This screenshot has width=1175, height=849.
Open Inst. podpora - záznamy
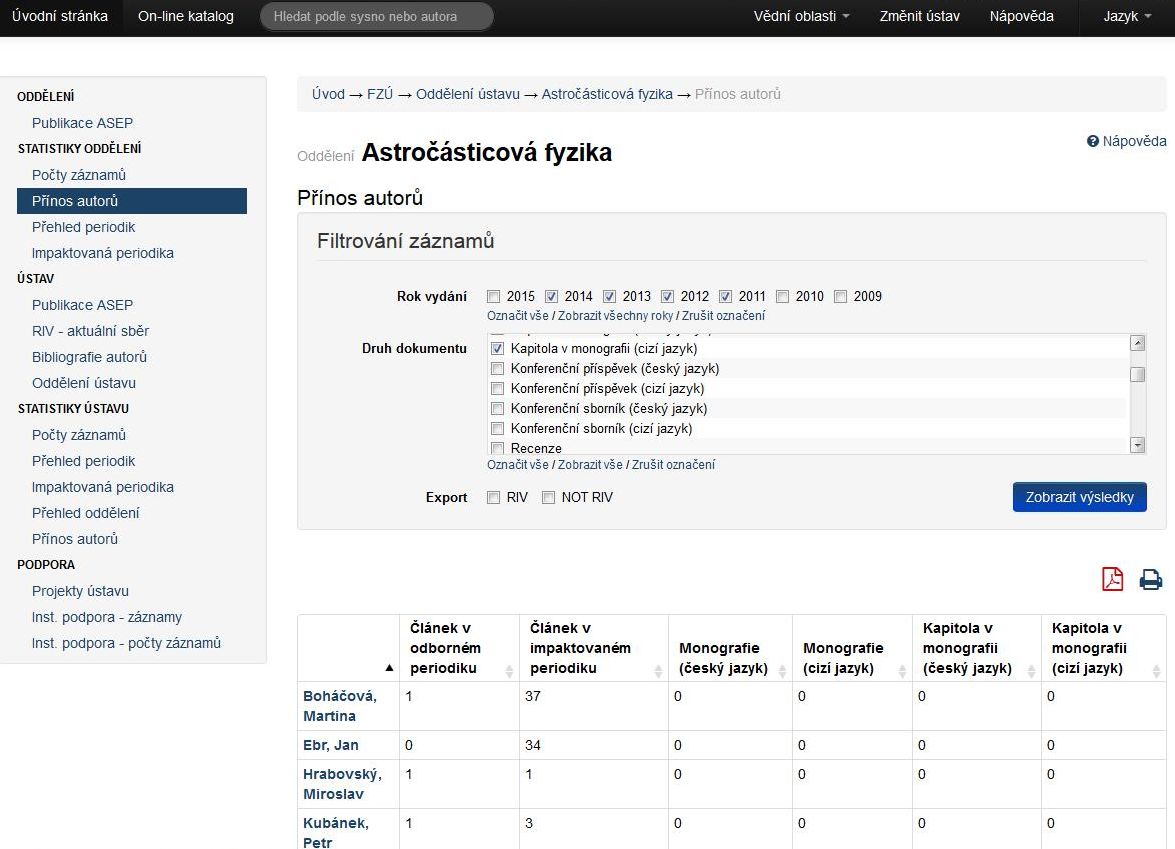point(106,617)
